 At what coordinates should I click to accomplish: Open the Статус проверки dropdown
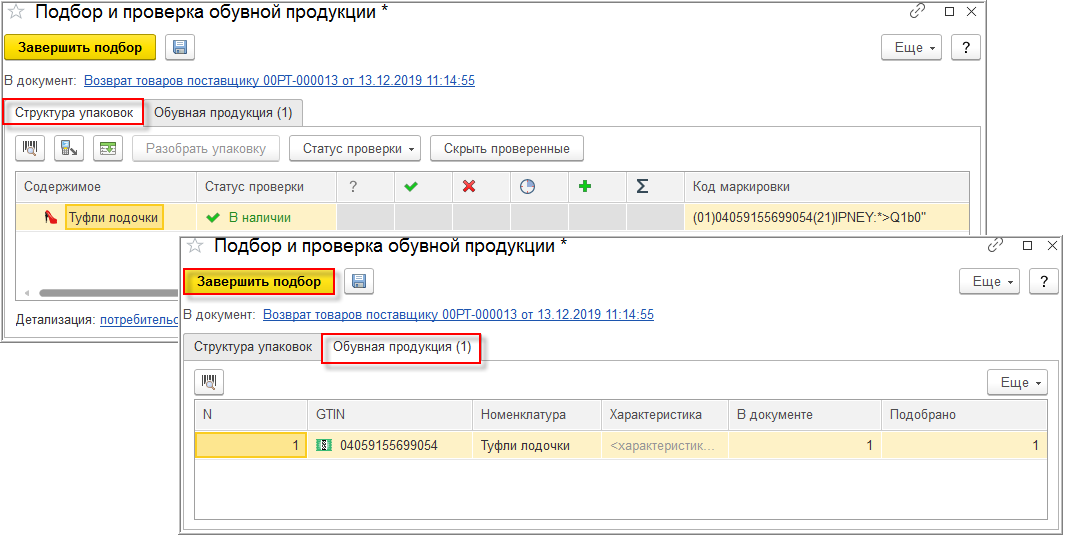click(x=355, y=149)
